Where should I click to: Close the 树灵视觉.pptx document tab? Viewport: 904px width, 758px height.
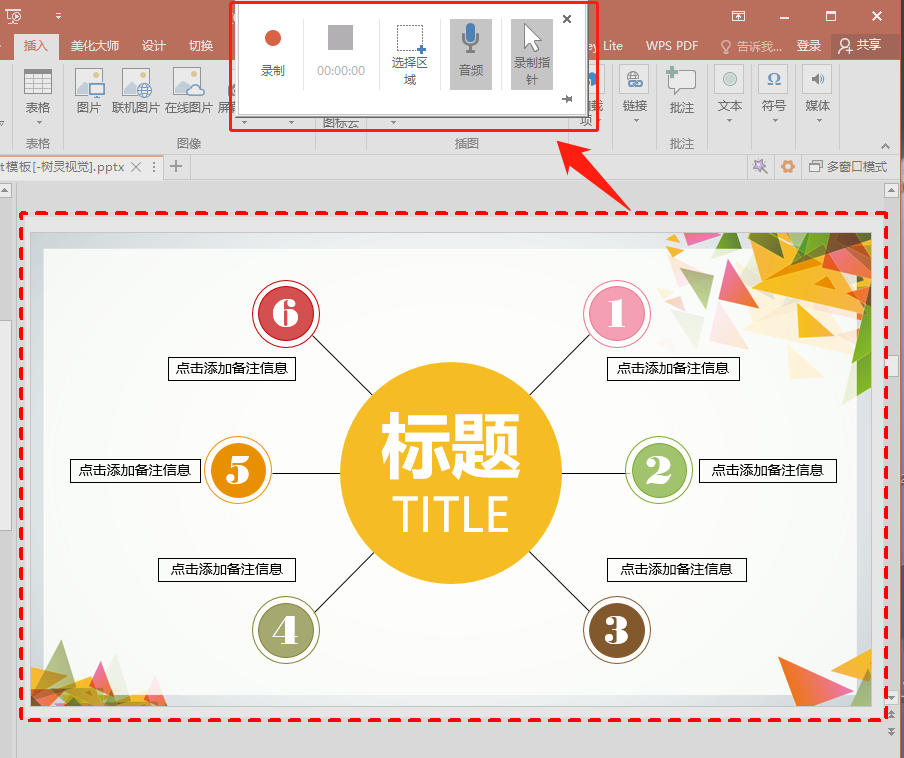point(136,167)
